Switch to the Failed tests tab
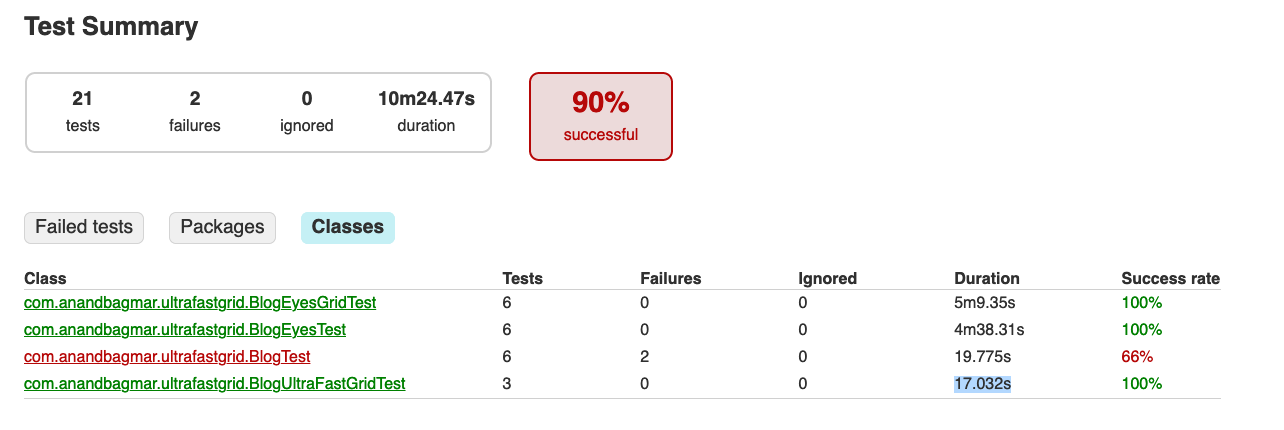 click(x=84, y=227)
